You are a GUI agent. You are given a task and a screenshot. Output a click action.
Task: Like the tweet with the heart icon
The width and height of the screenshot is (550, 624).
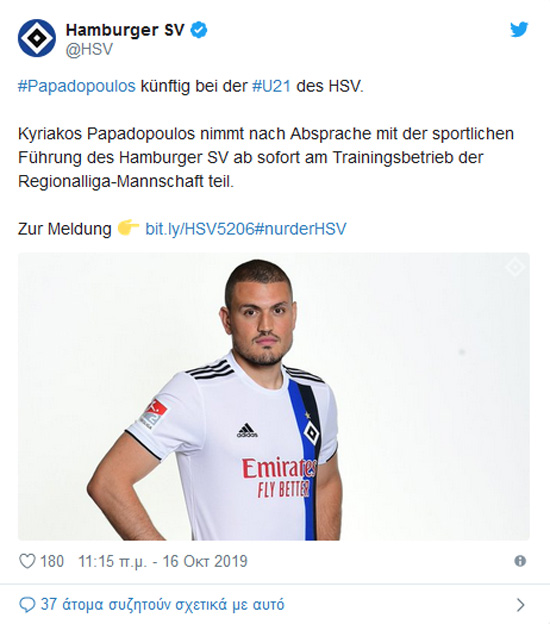click(27, 562)
